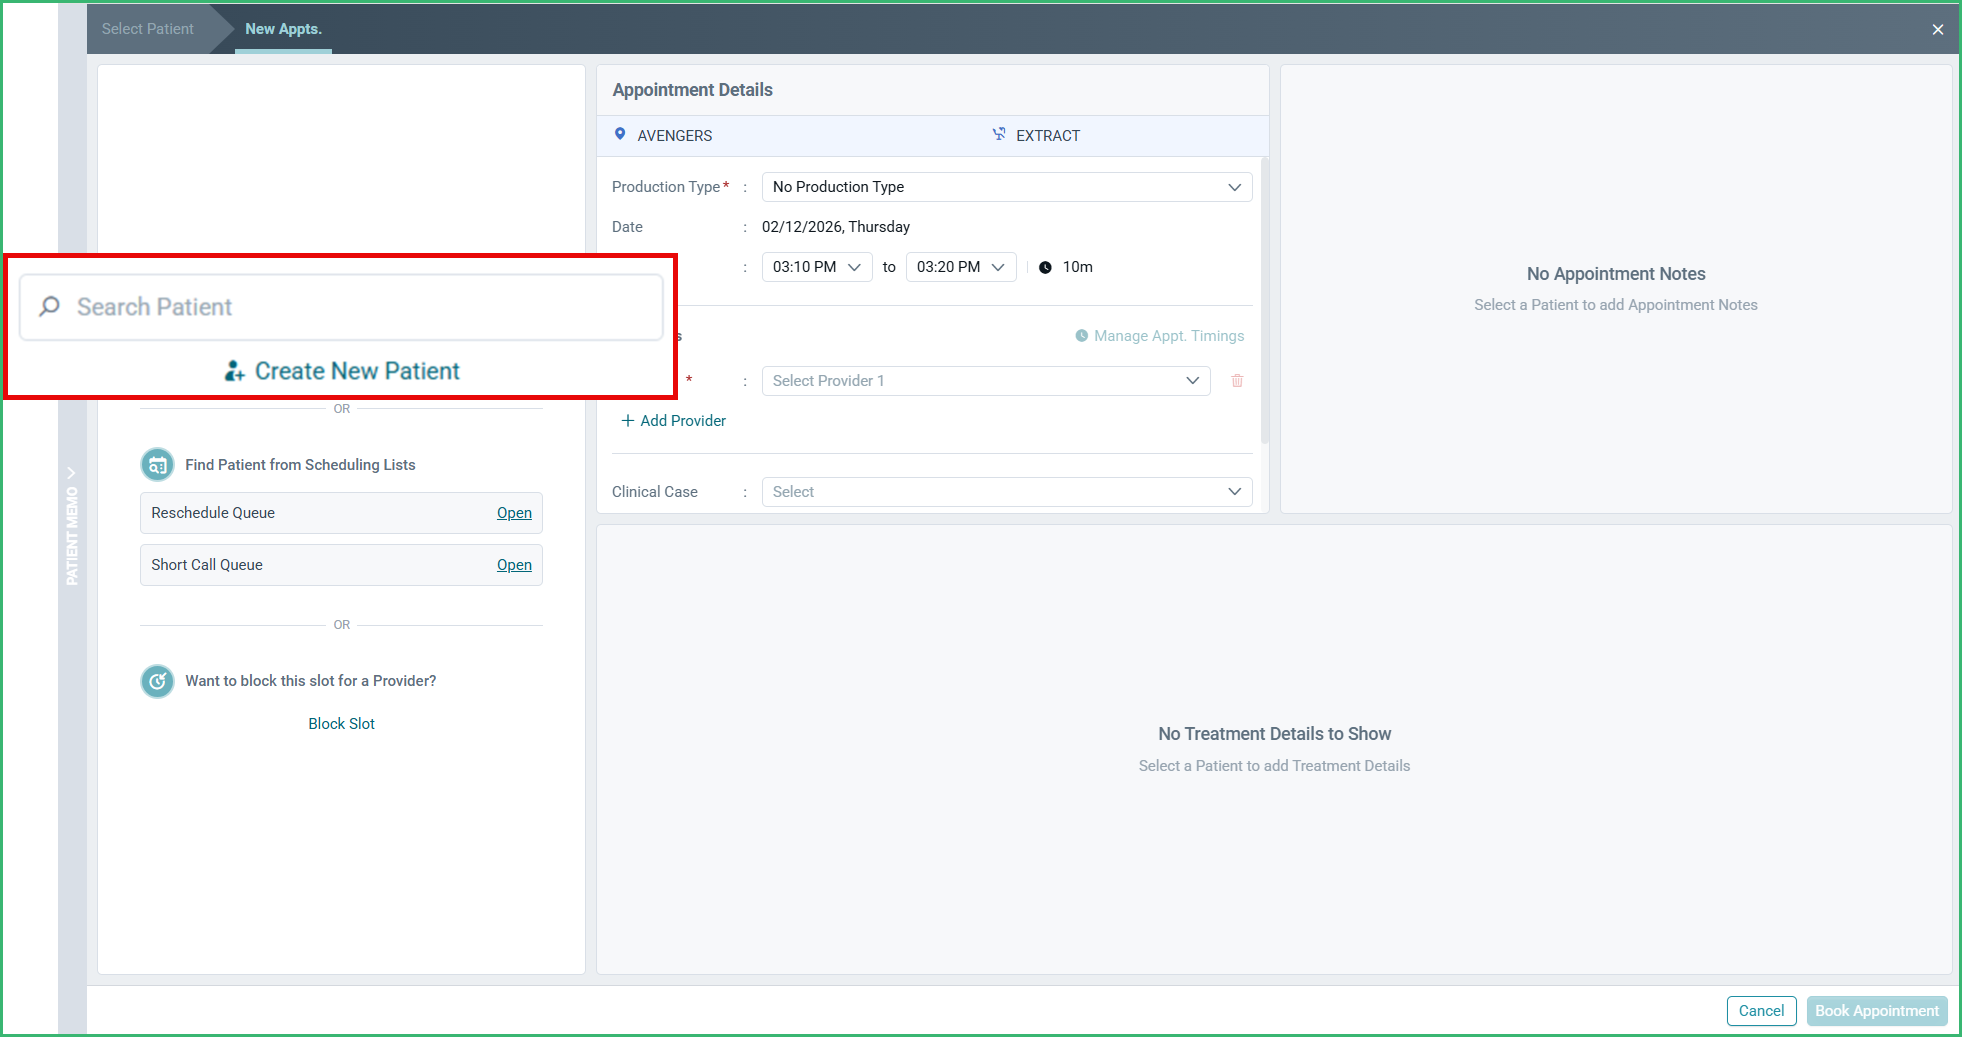Image resolution: width=1962 pixels, height=1037 pixels.
Task: Close the New Appts dialog with X
Action: pyautogui.click(x=1938, y=29)
